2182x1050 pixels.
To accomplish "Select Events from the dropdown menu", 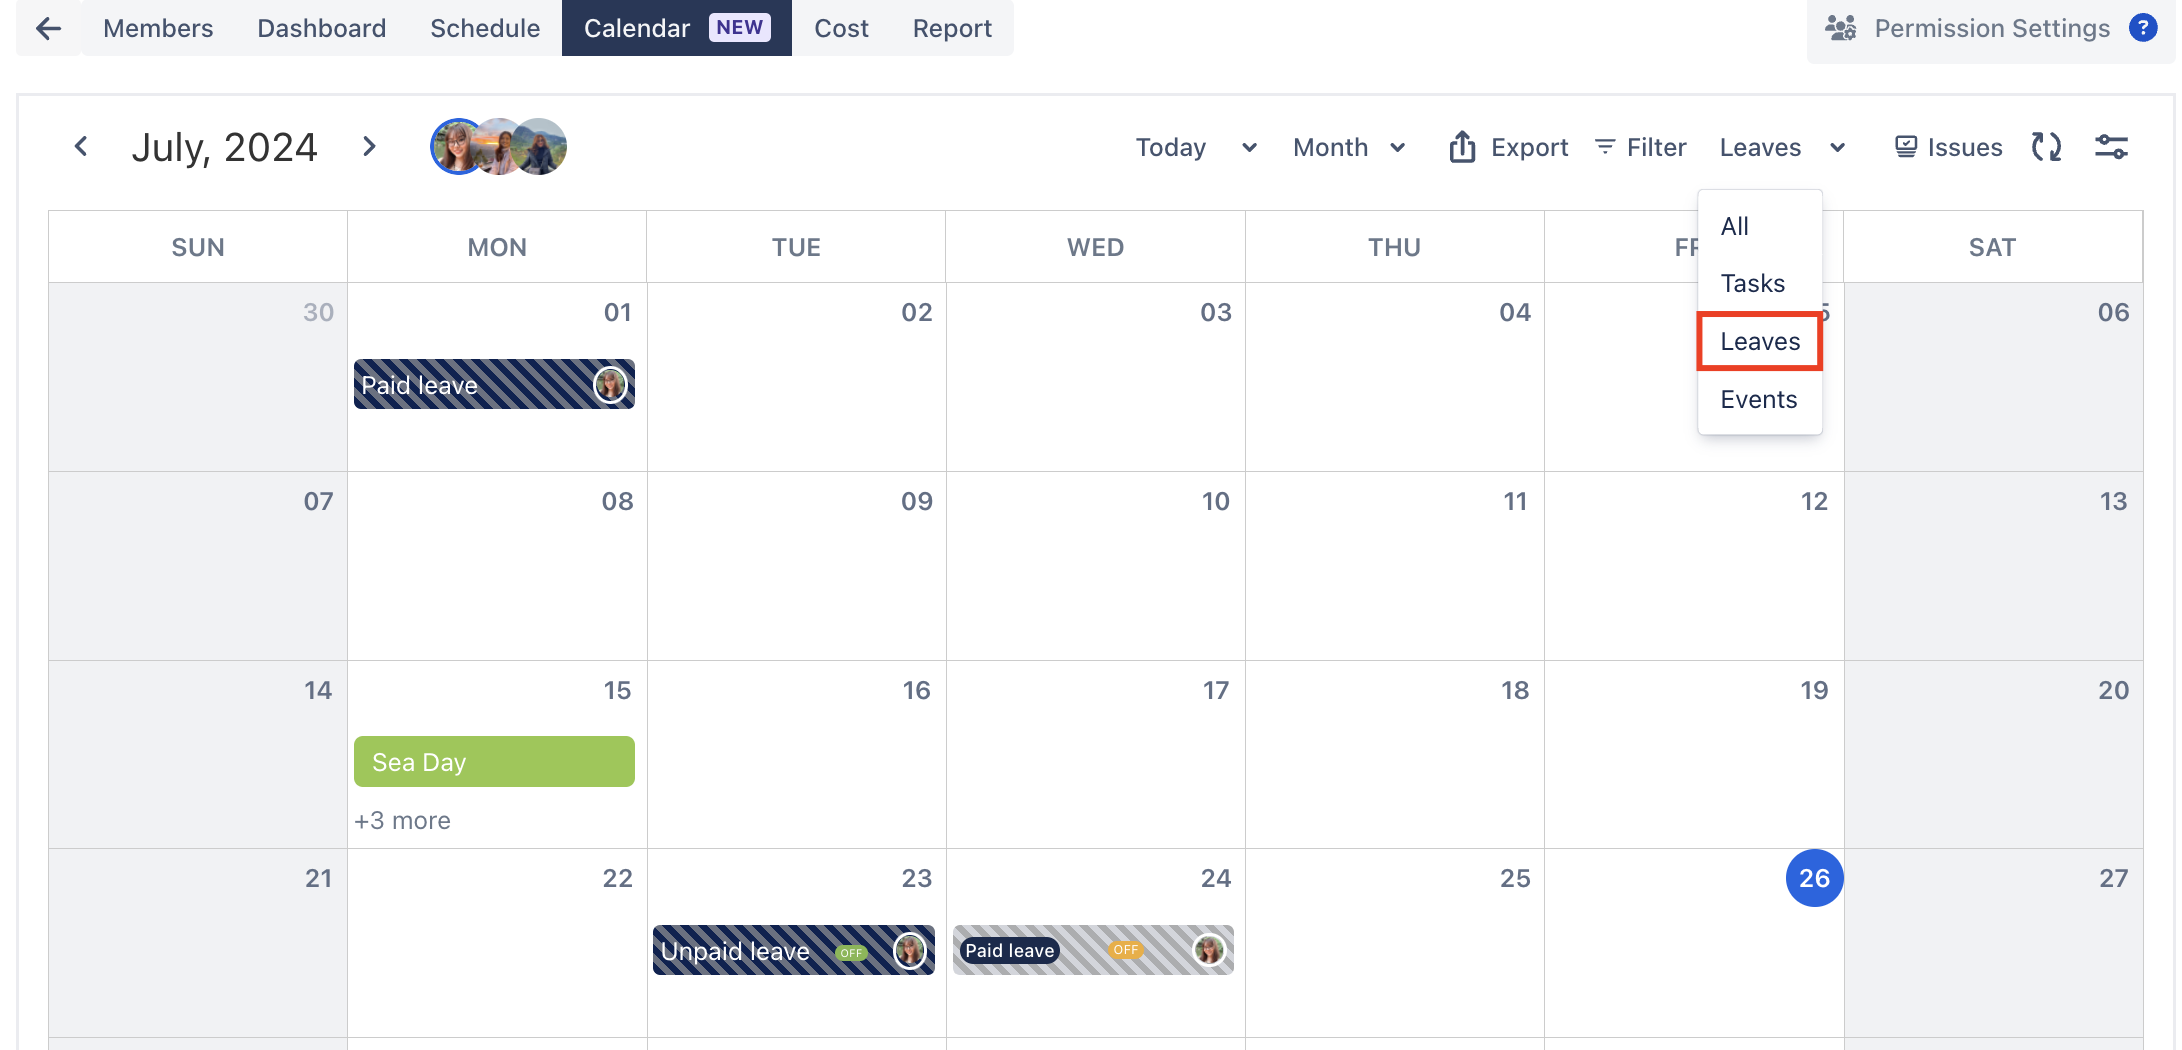I will pos(1758,399).
